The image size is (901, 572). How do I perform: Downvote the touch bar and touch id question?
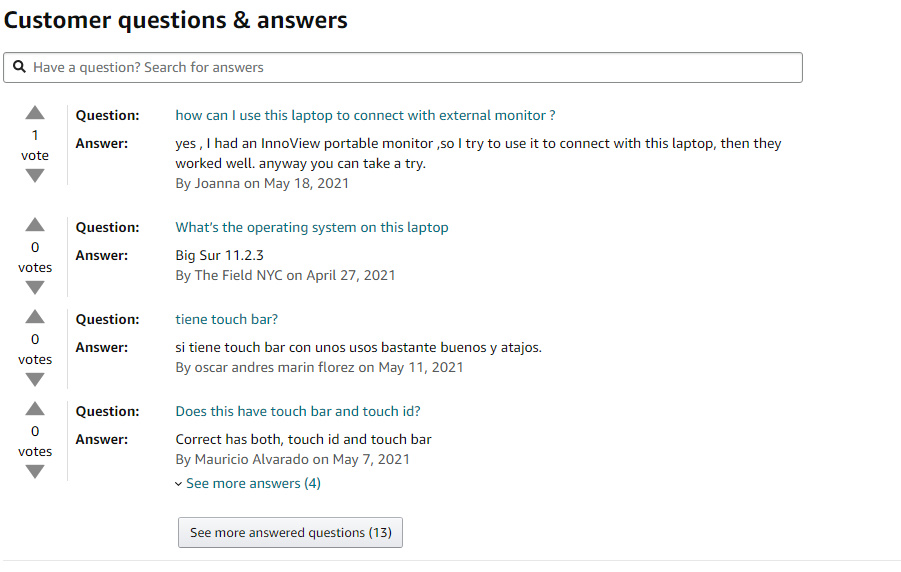click(35, 471)
